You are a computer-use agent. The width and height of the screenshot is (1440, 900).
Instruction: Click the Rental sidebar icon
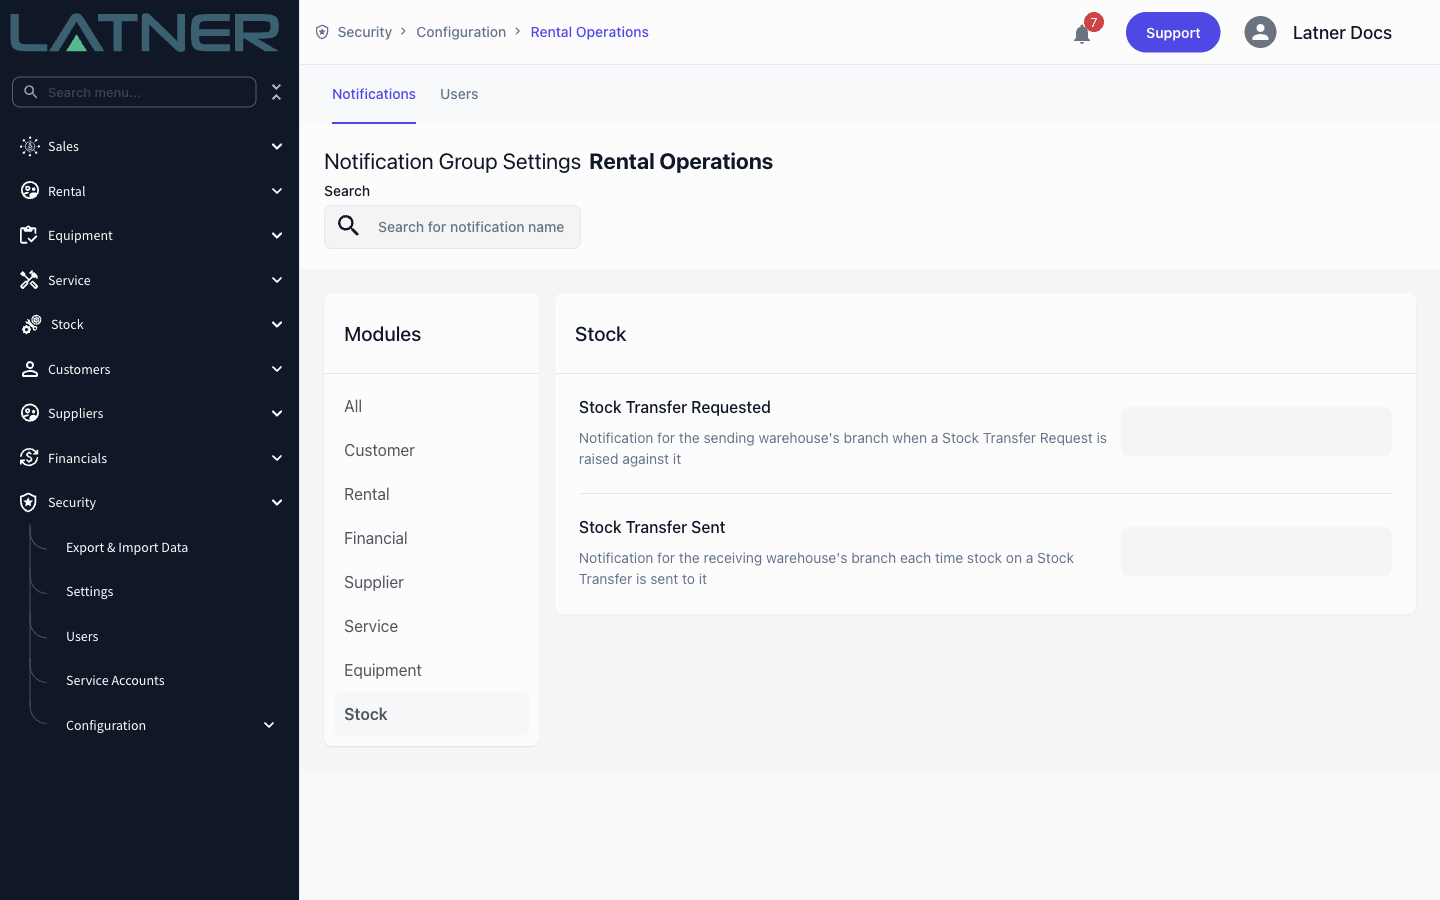[30, 191]
